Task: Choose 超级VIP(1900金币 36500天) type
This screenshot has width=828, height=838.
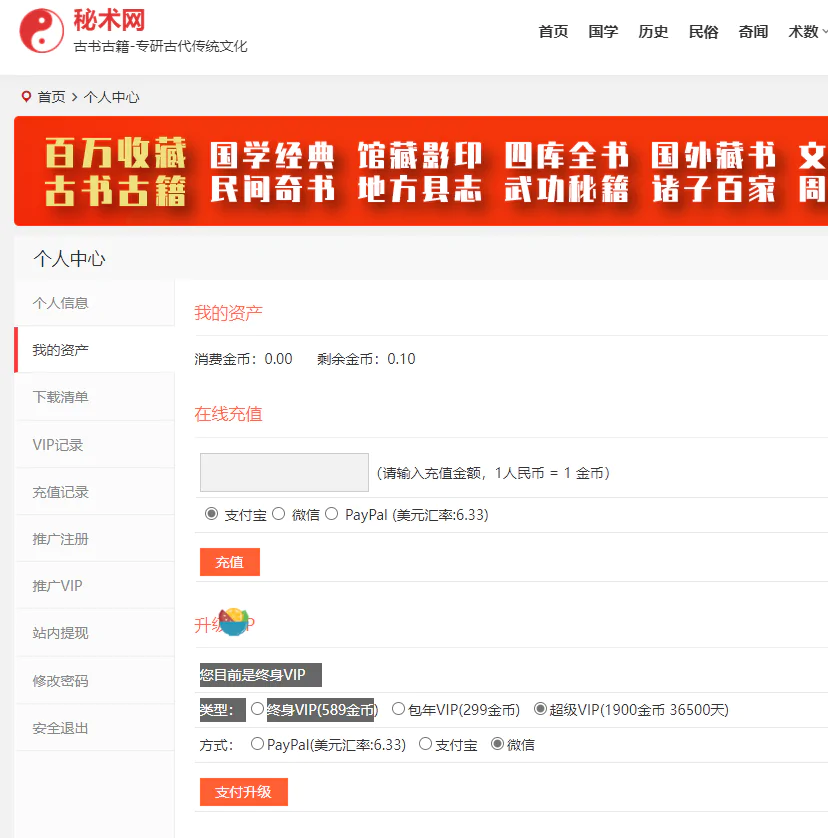Action: (x=540, y=709)
